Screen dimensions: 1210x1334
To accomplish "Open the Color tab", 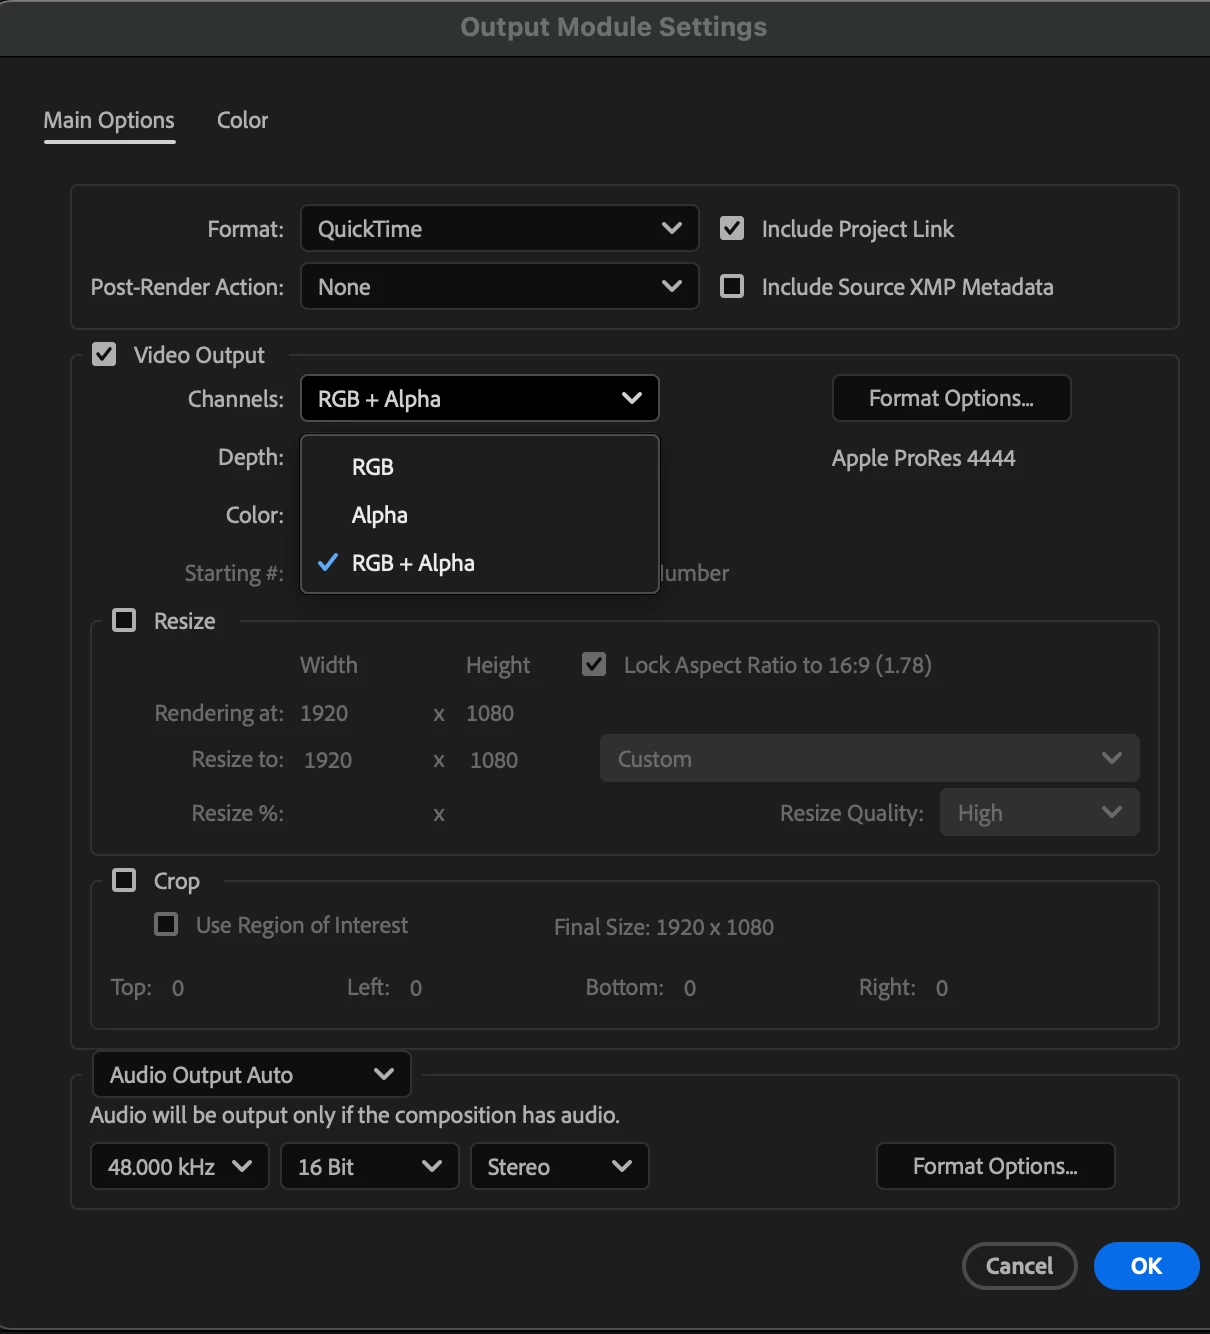I will coord(242,121).
